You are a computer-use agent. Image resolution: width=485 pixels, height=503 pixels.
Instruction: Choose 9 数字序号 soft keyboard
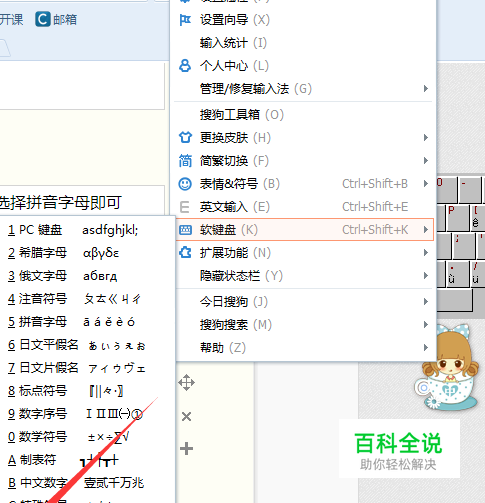[87, 414]
